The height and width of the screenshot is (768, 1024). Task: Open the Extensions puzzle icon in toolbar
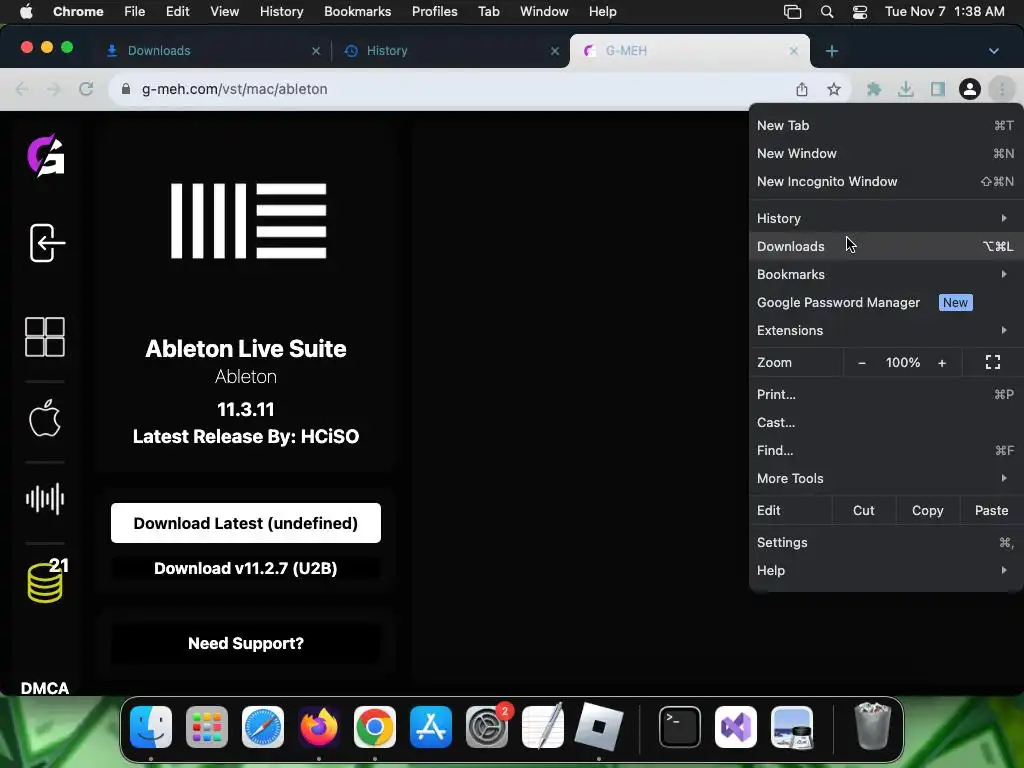pyautogui.click(x=873, y=89)
